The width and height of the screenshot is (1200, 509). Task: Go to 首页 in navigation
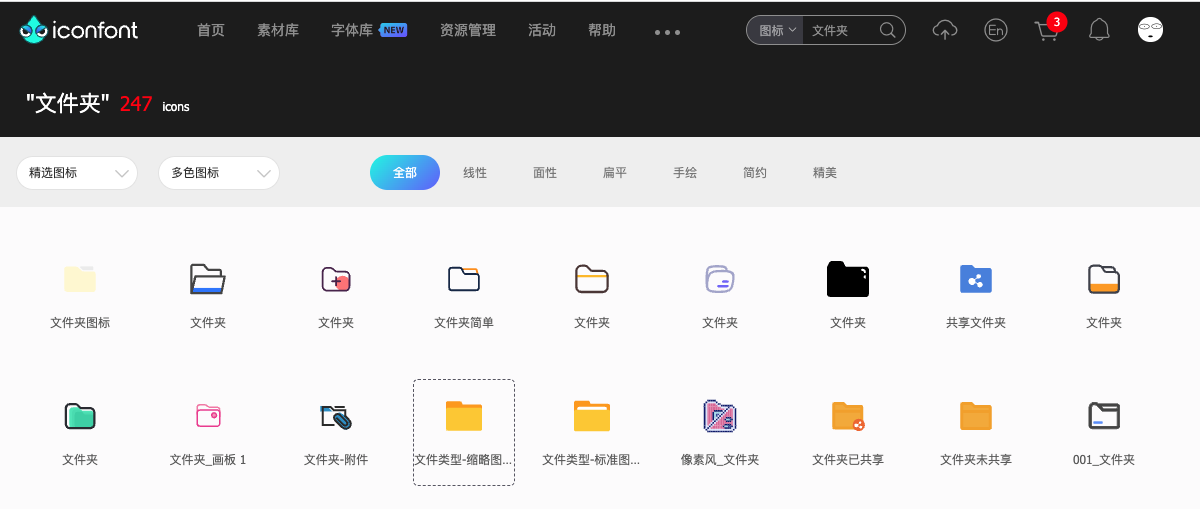pyautogui.click(x=211, y=30)
